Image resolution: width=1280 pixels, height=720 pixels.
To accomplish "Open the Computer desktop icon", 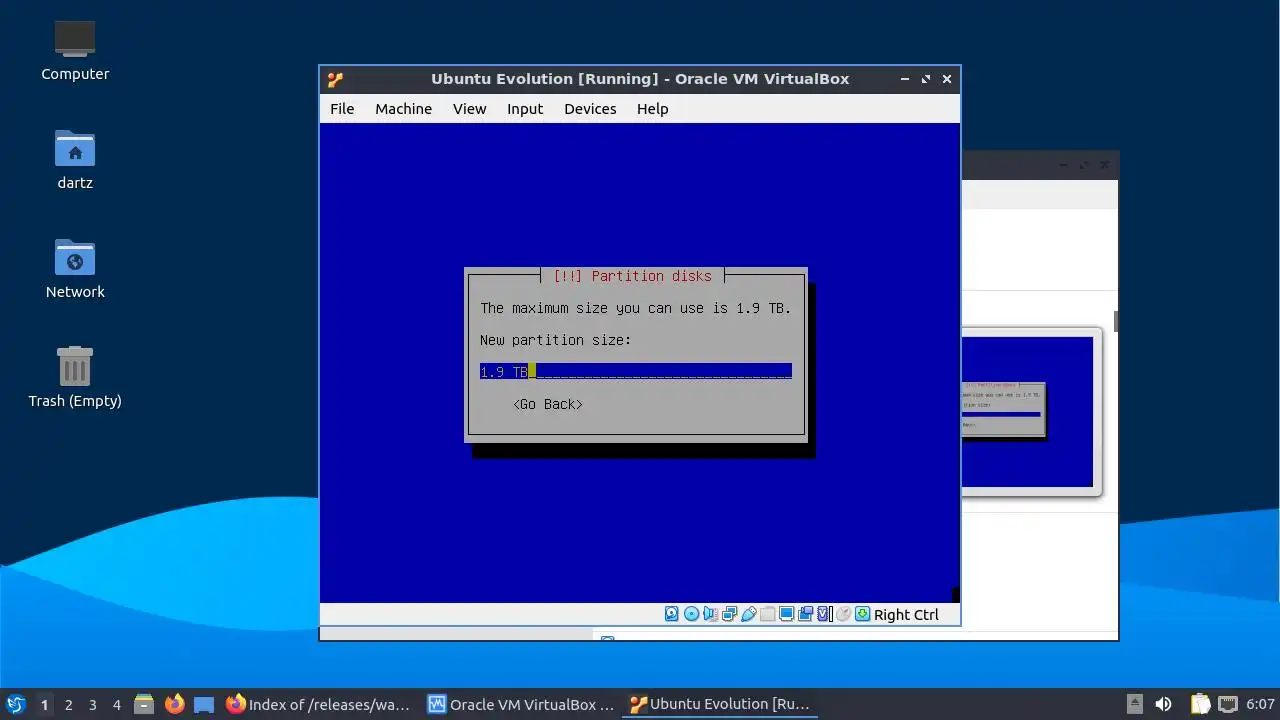I will tap(75, 50).
